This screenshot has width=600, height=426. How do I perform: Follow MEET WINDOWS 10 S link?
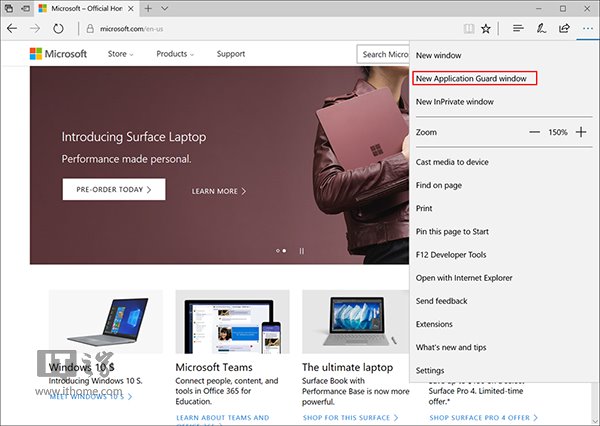pyautogui.click(x=91, y=397)
